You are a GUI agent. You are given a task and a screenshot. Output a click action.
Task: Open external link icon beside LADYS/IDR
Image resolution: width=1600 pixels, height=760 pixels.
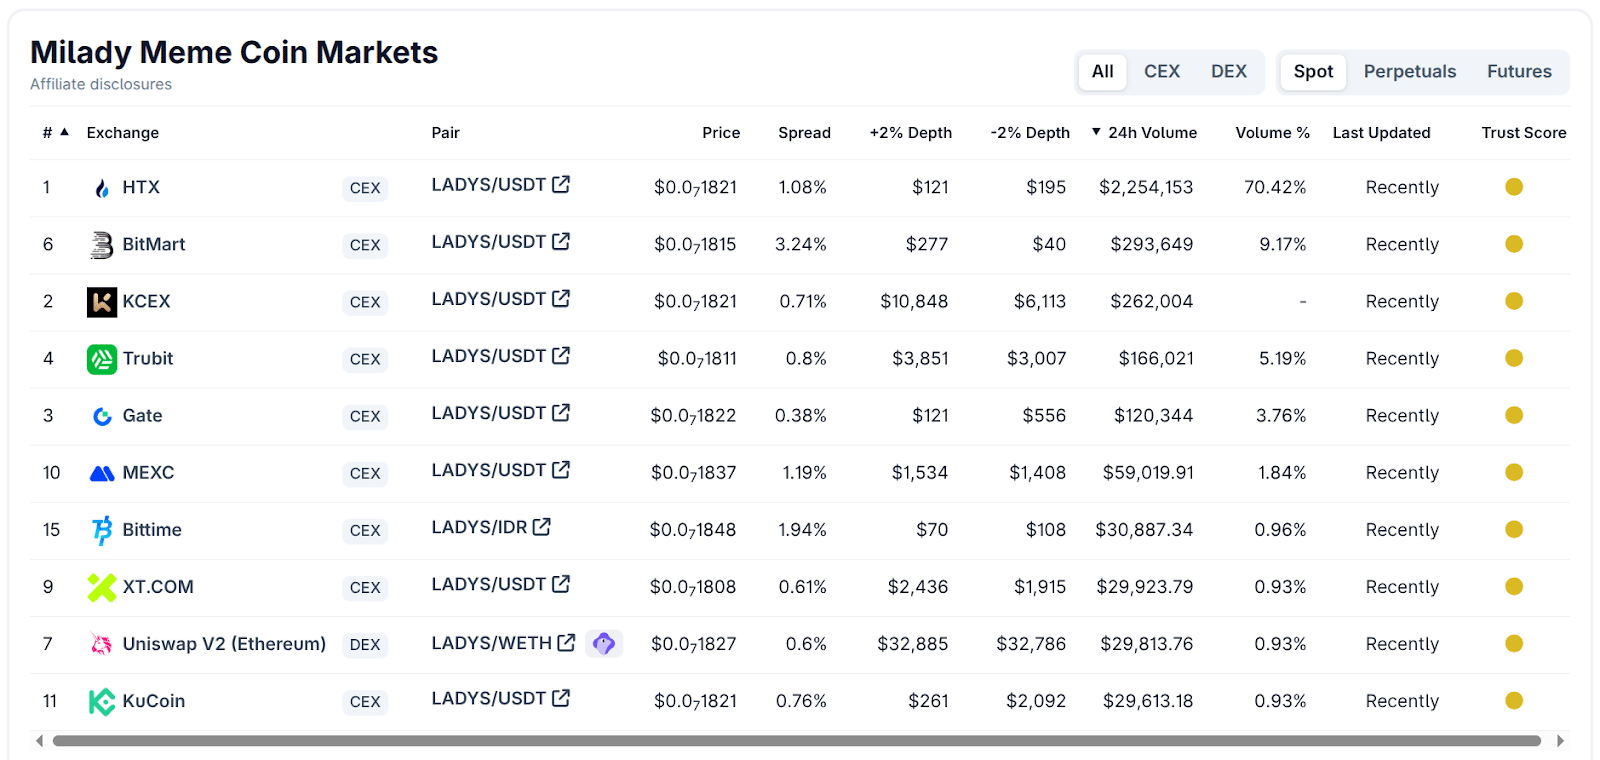542,526
